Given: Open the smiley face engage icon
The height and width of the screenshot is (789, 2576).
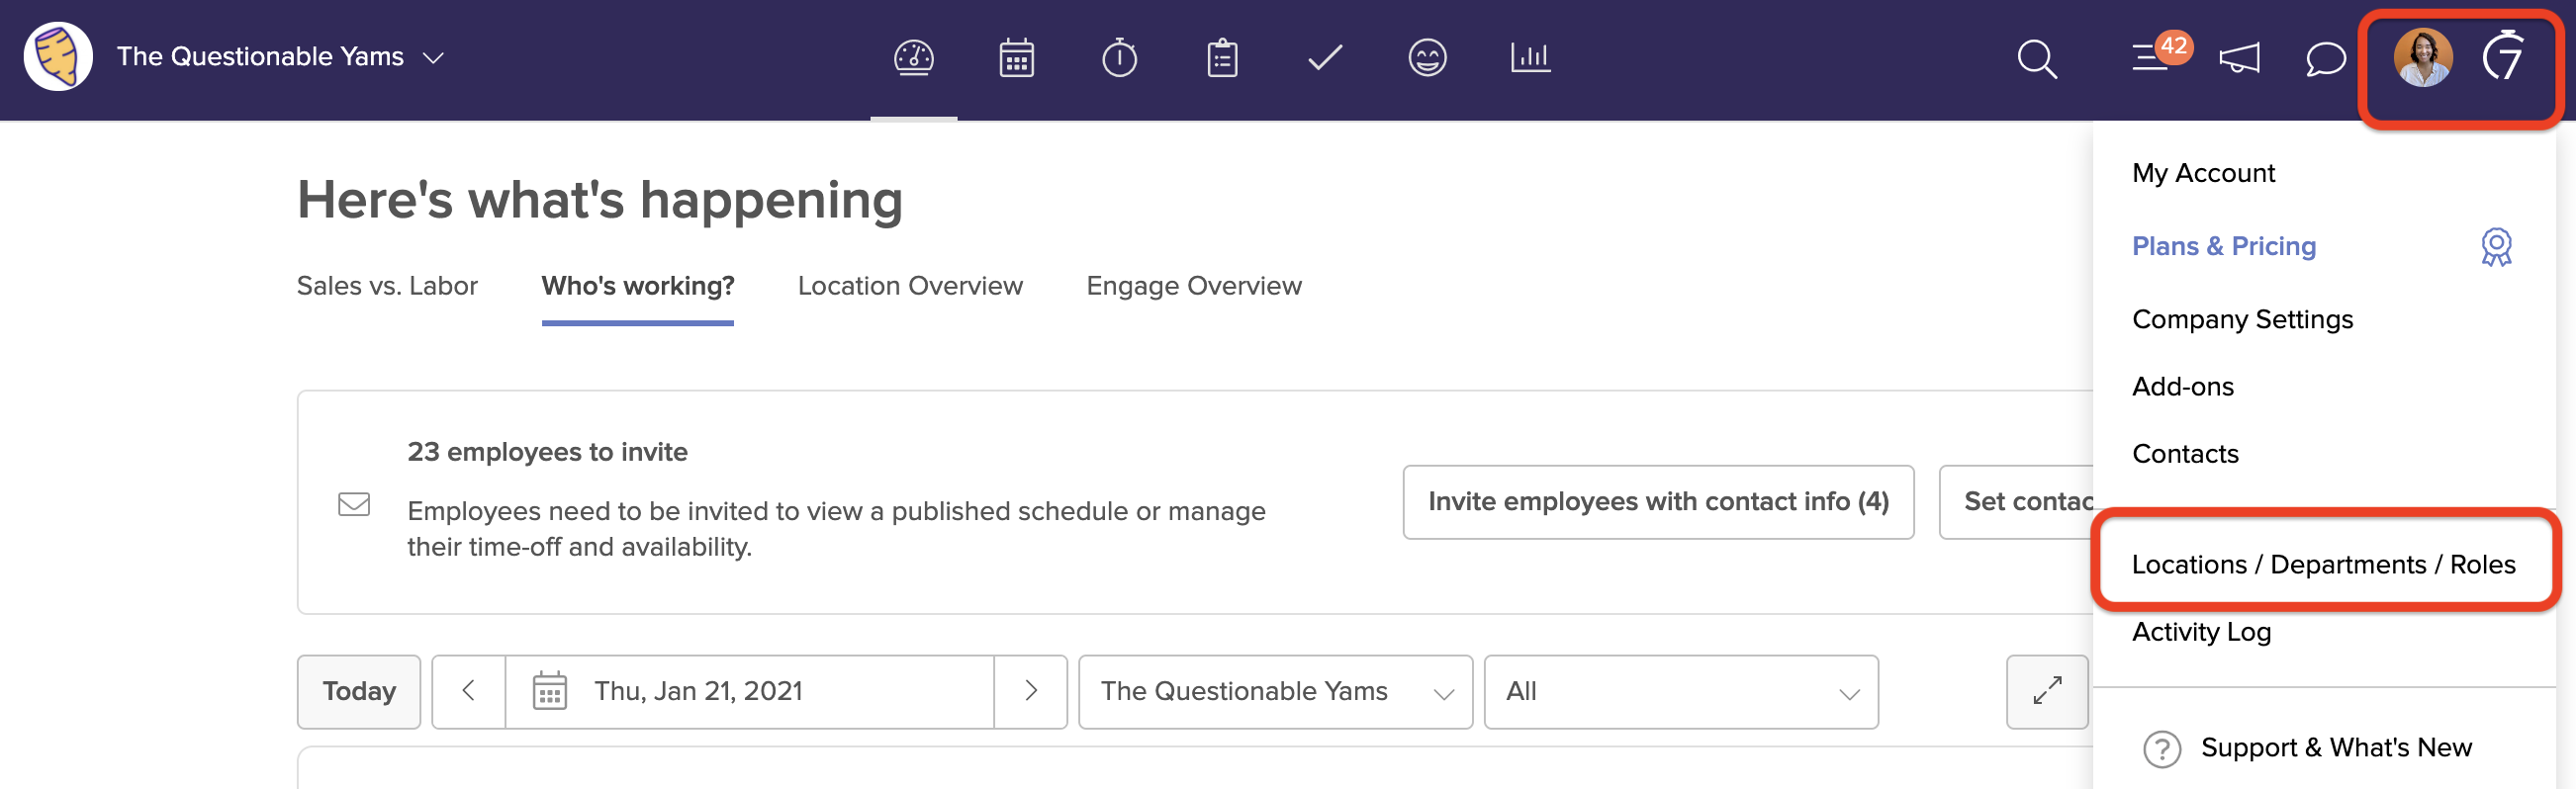Looking at the screenshot, I should click(1427, 58).
